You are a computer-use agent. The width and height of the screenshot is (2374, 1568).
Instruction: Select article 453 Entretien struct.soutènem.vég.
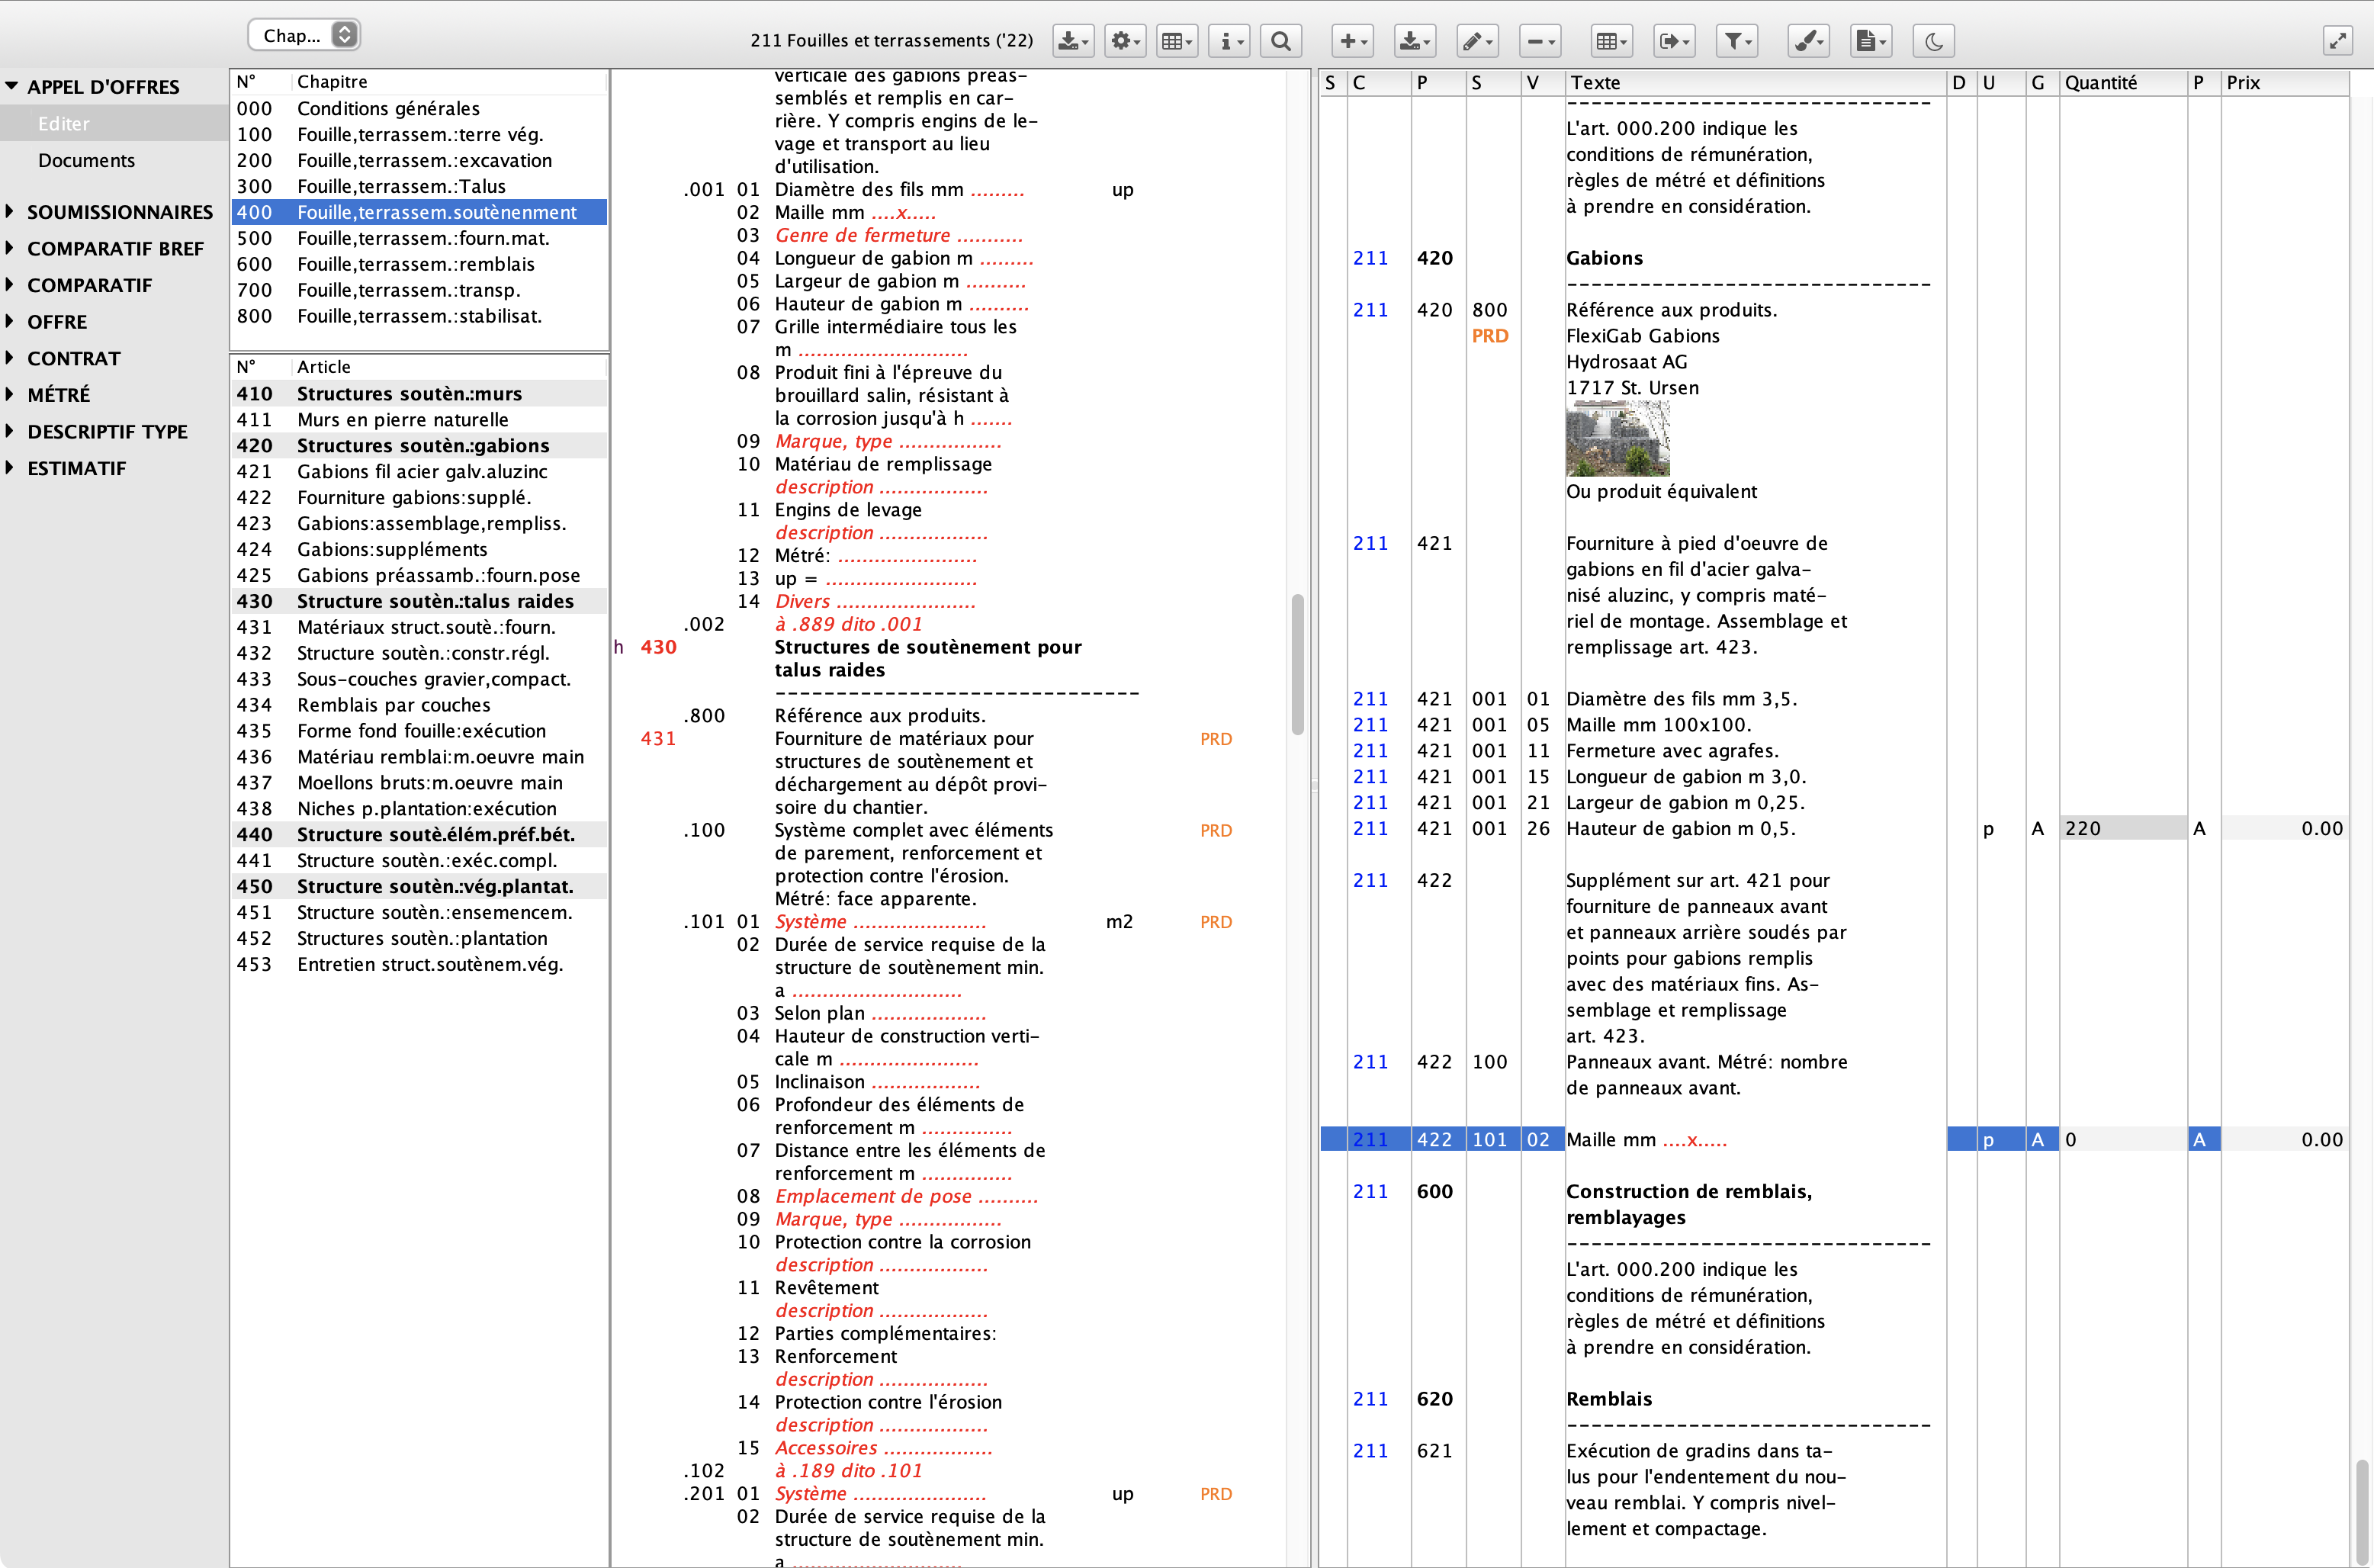point(419,964)
